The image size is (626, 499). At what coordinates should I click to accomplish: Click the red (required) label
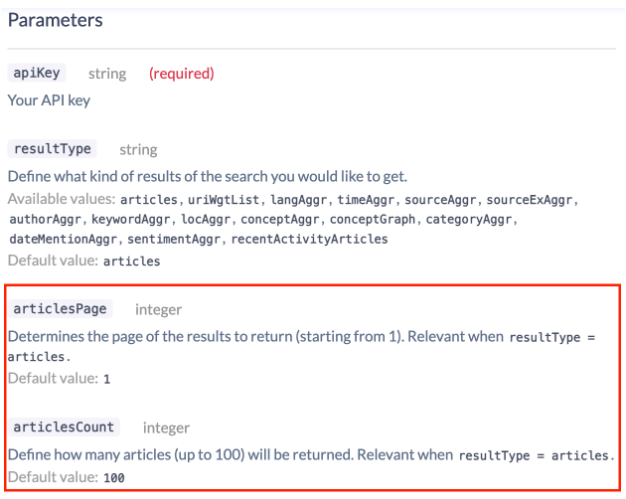pyautogui.click(x=181, y=73)
